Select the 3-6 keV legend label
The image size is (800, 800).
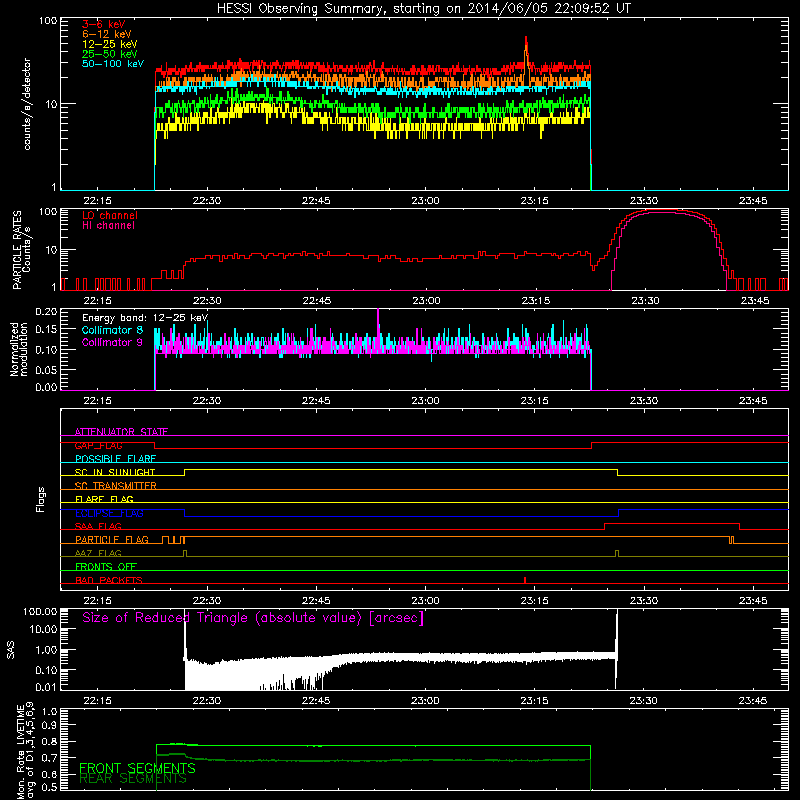tap(104, 24)
